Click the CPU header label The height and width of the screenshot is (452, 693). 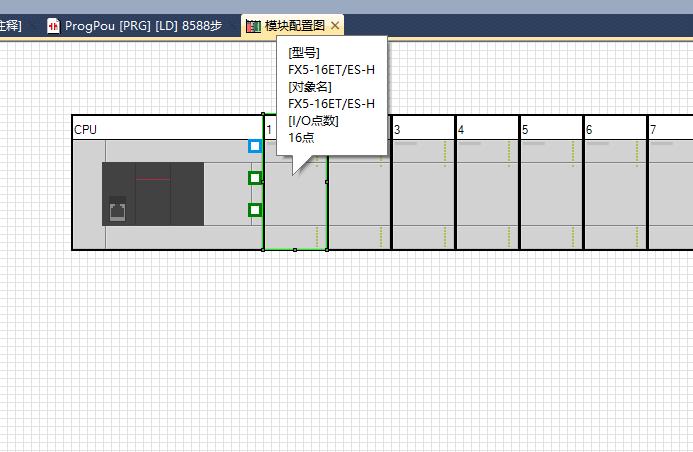click(86, 130)
